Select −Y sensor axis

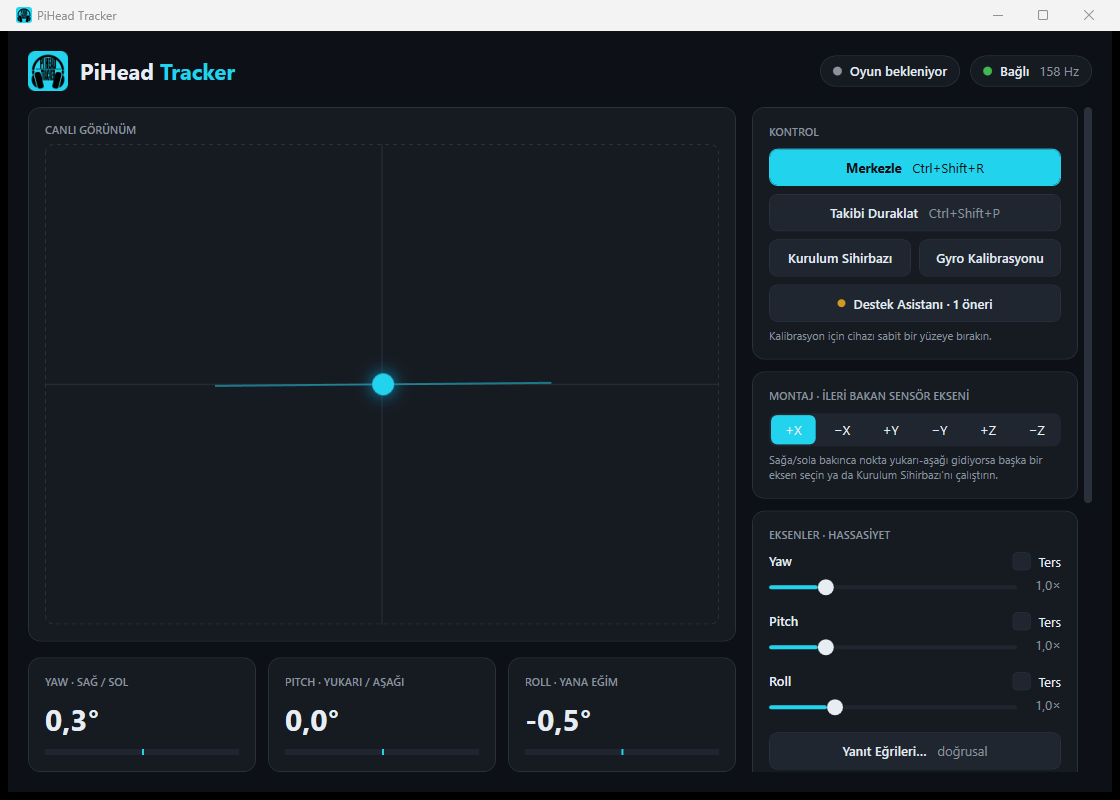pyautogui.click(x=939, y=430)
